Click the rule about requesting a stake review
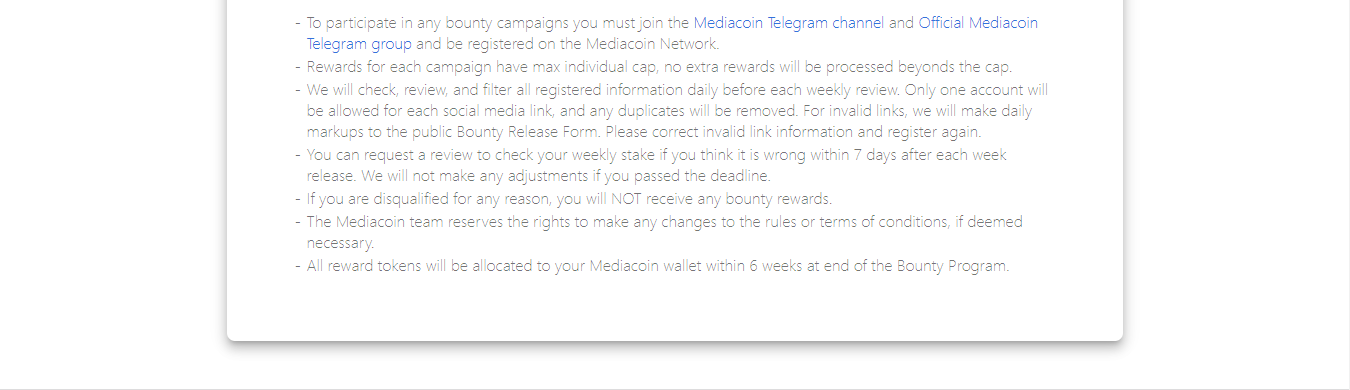This screenshot has height=390, width=1350. pos(657,166)
